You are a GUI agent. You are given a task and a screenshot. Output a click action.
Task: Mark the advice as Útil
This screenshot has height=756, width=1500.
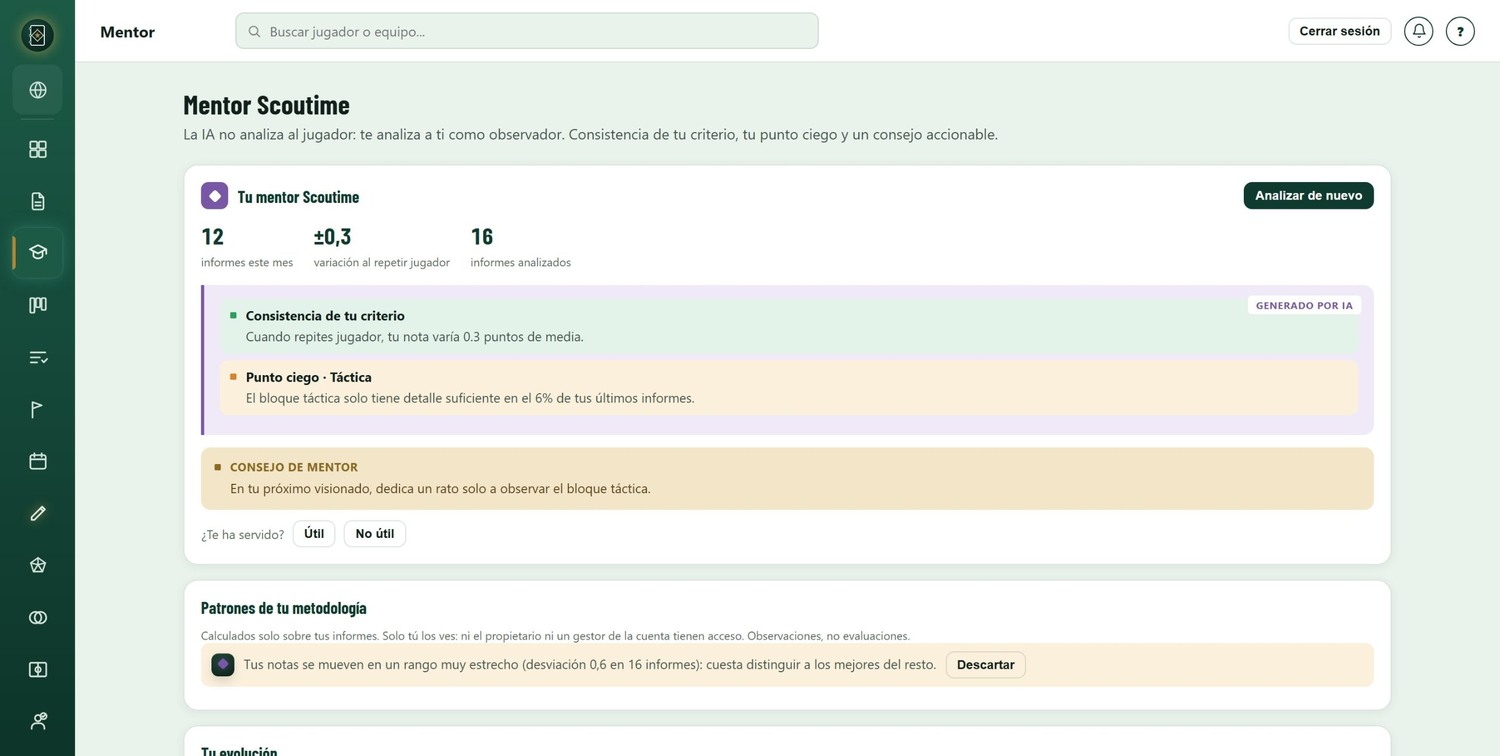pos(314,534)
